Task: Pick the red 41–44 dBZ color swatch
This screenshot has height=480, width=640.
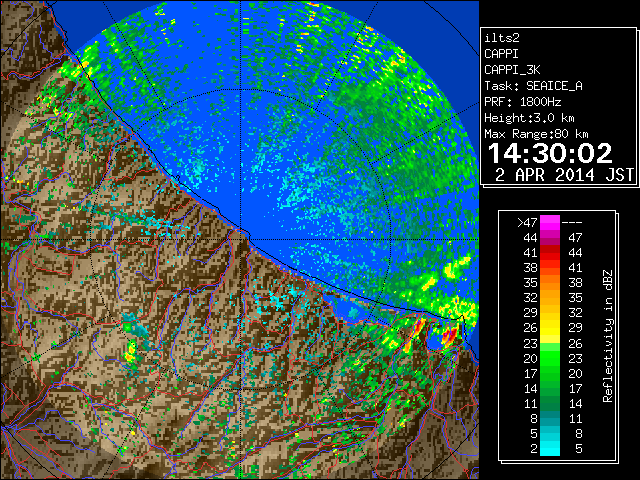Action: pos(550,253)
